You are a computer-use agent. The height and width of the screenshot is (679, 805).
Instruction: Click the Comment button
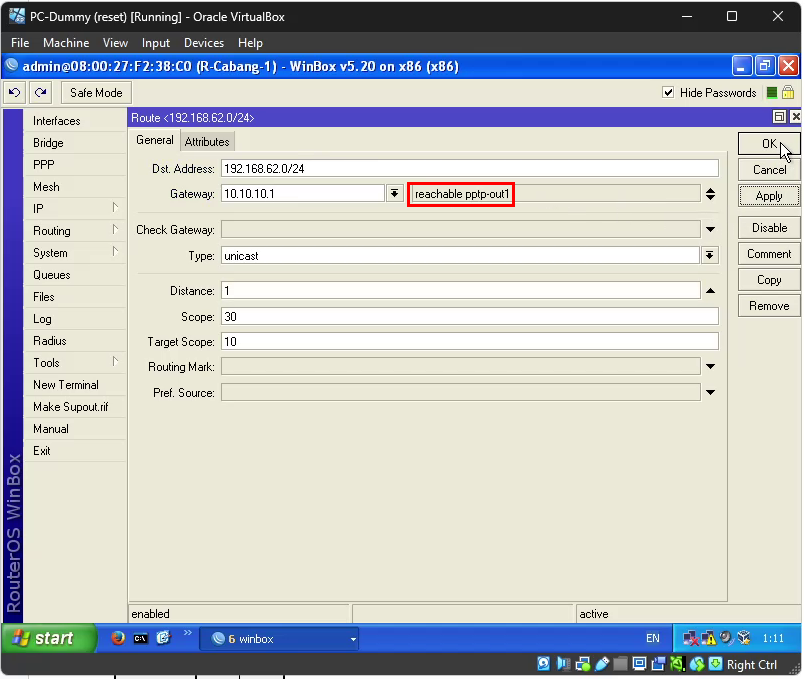tap(769, 254)
